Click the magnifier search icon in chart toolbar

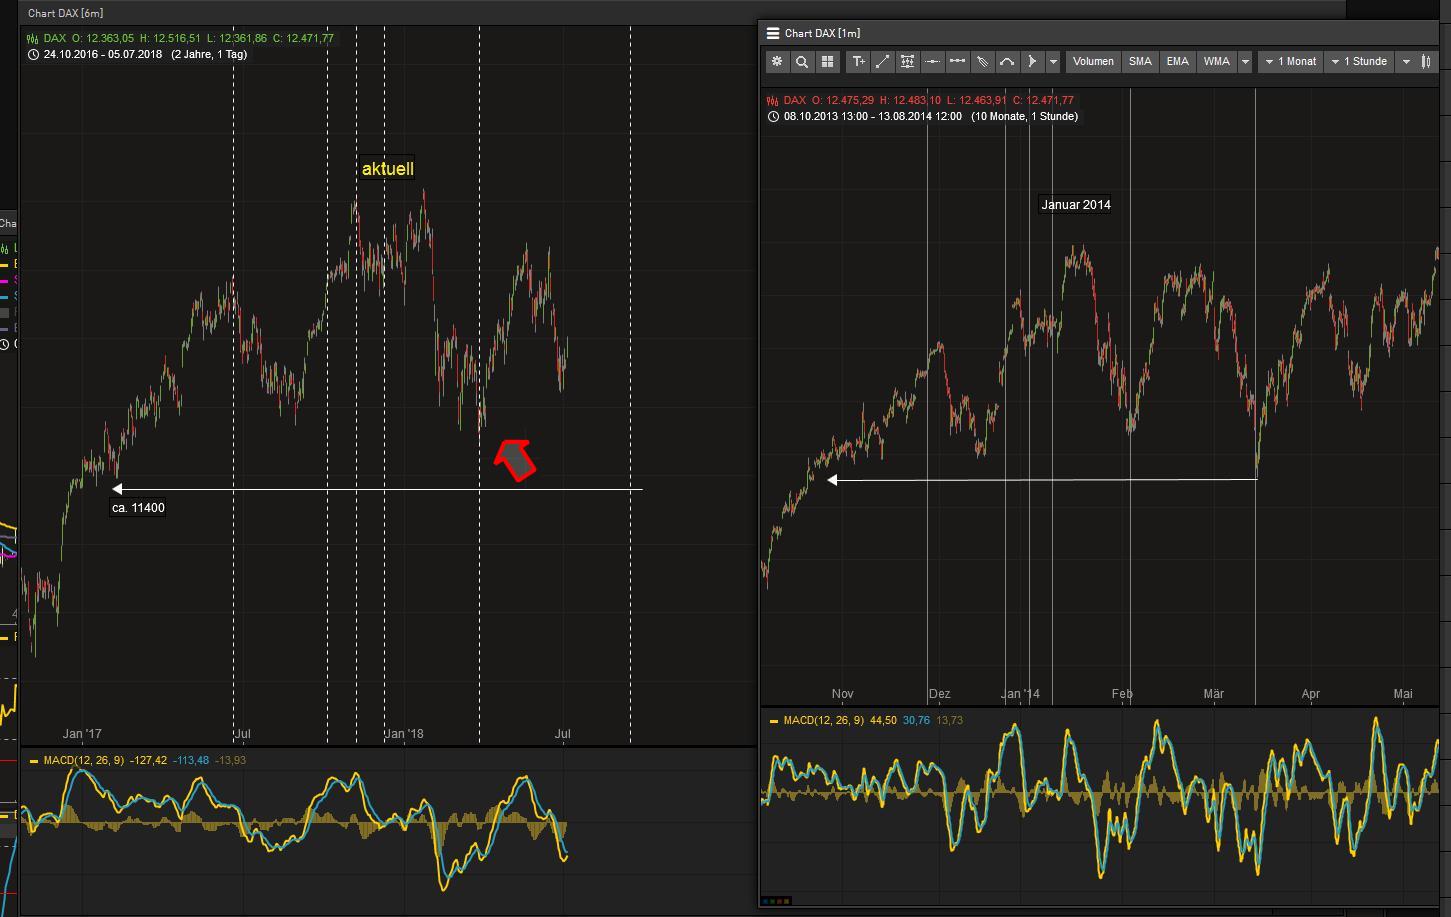click(x=802, y=62)
